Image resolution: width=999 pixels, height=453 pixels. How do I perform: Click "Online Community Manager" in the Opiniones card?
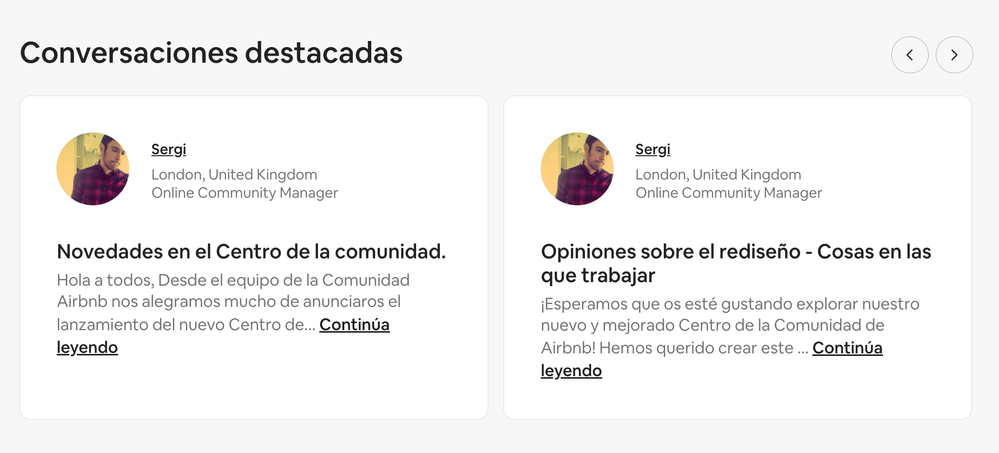click(x=728, y=193)
